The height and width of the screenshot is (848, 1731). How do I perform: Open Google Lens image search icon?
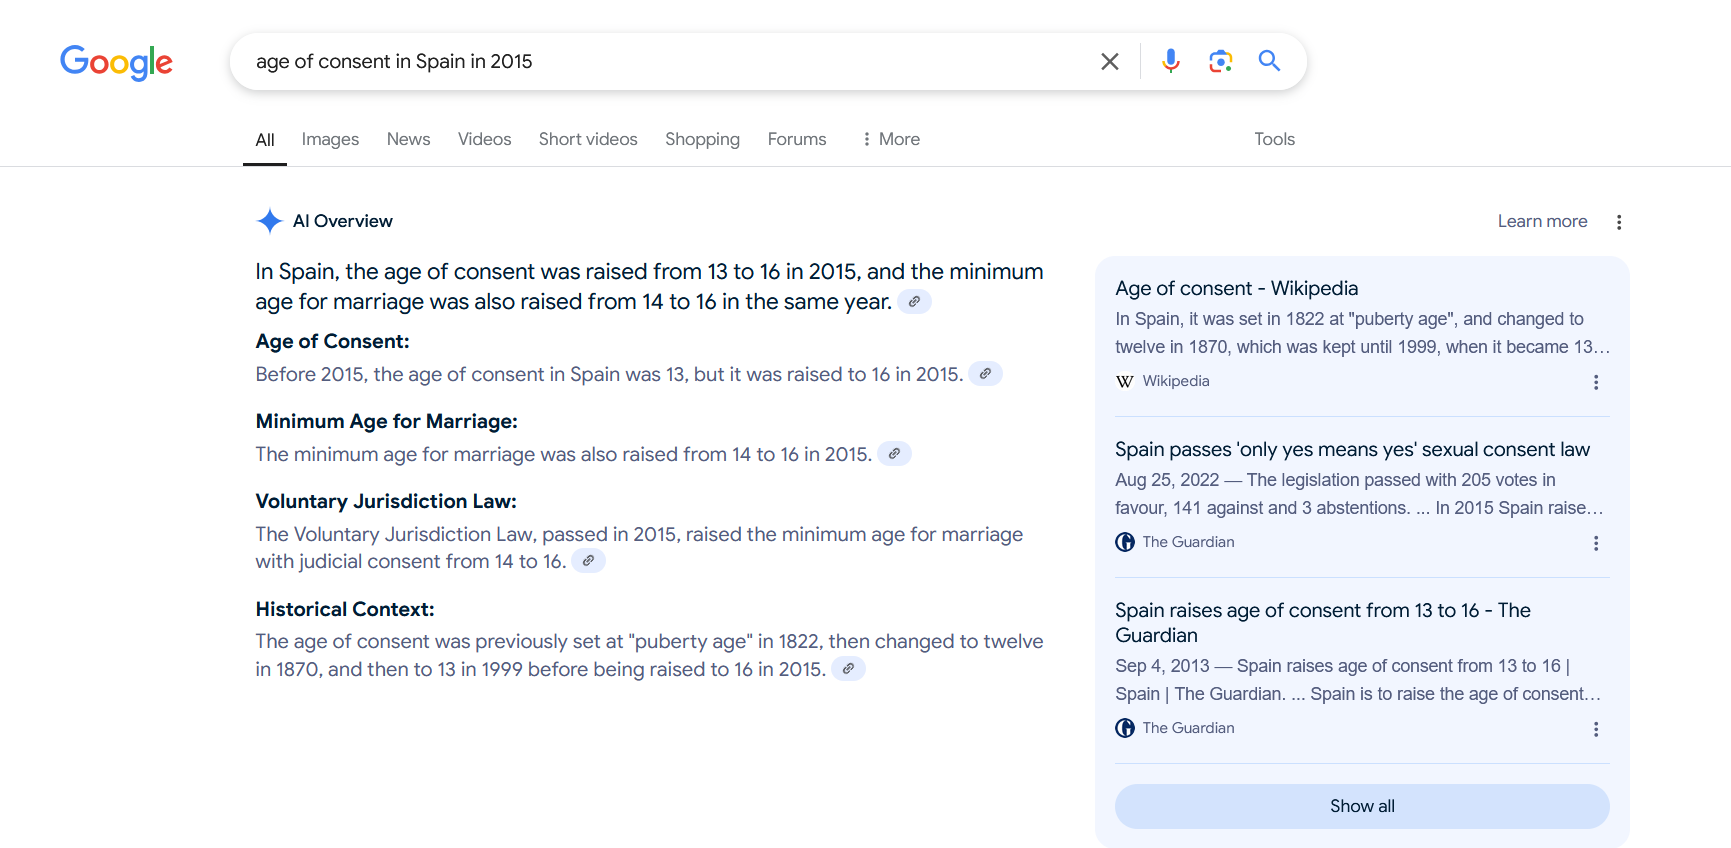pos(1220,62)
